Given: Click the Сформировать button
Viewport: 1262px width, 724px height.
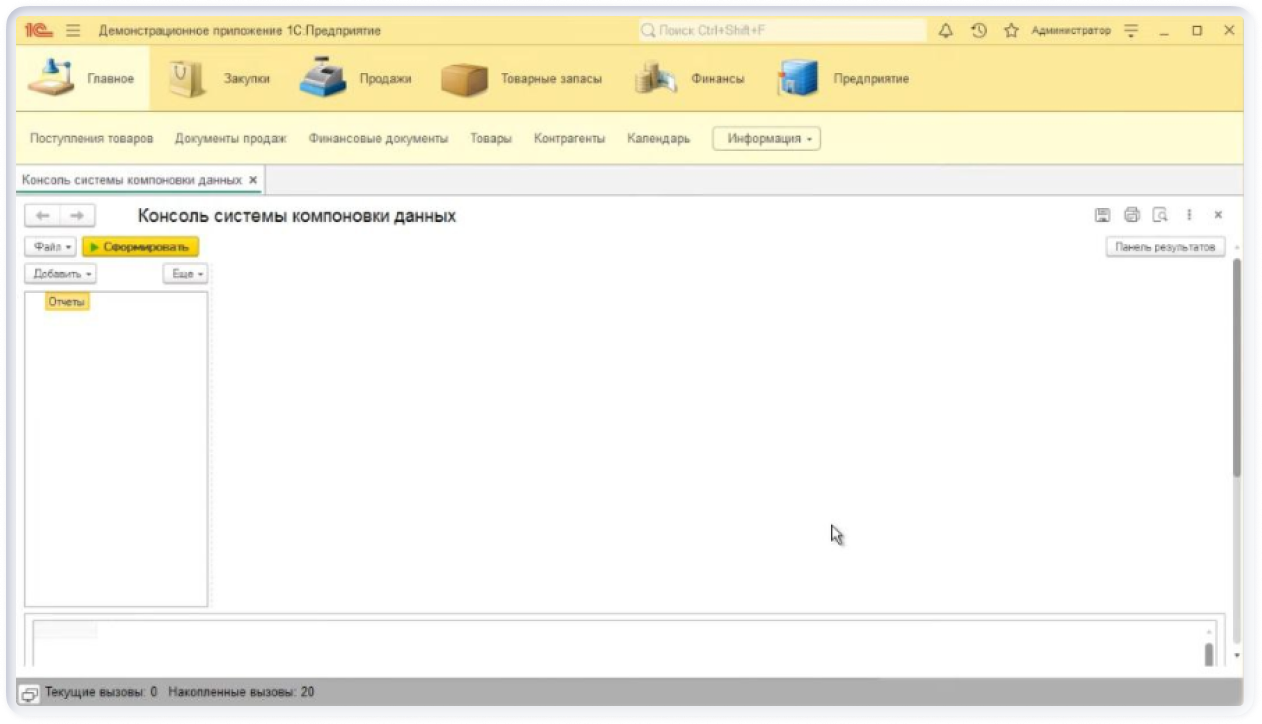Looking at the screenshot, I should (141, 246).
